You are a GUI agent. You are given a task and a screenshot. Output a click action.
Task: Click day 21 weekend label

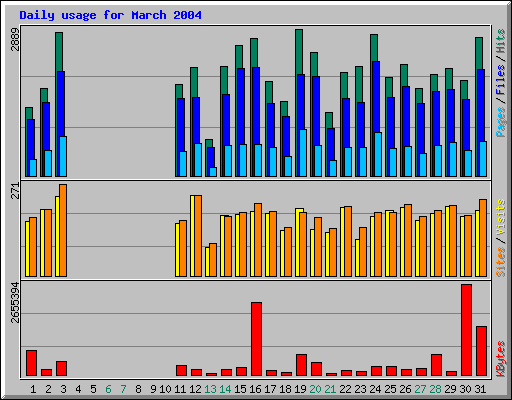click(x=330, y=389)
